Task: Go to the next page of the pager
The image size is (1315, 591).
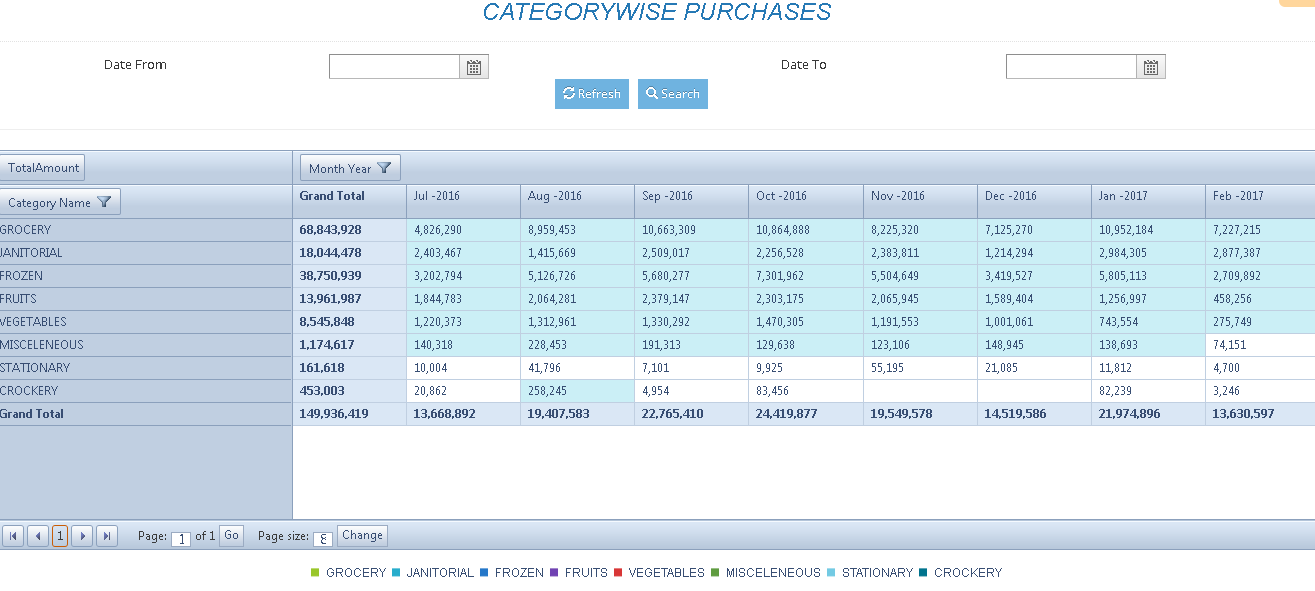Action: pyautogui.click(x=83, y=536)
